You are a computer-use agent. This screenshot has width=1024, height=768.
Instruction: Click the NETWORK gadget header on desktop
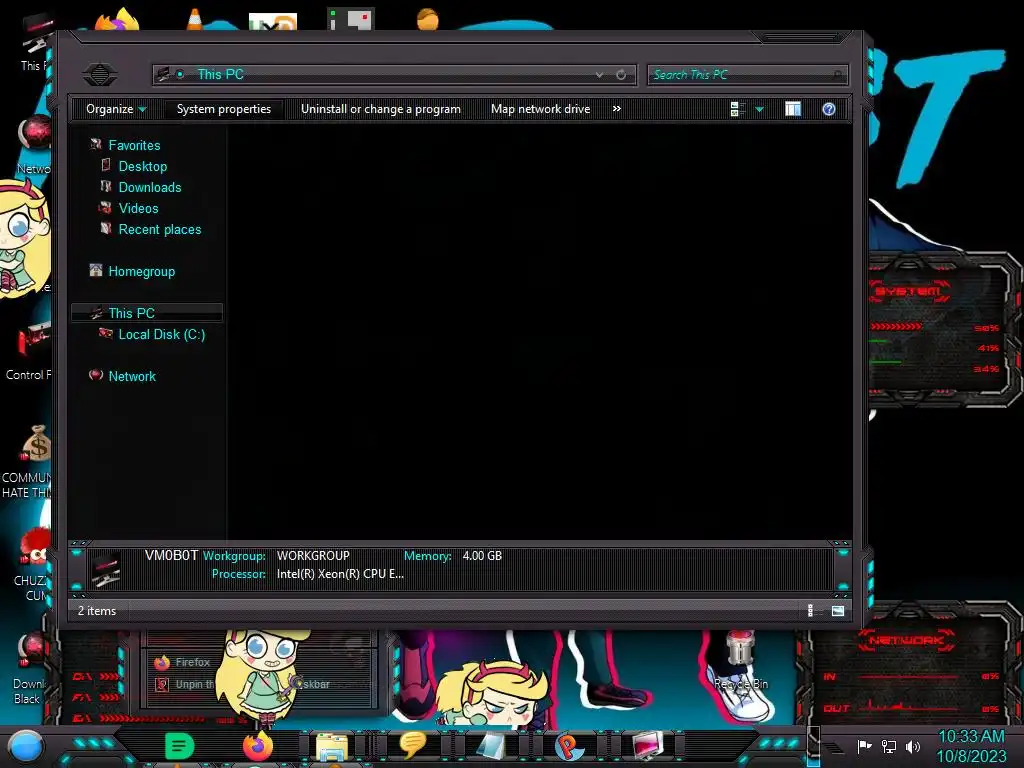pos(907,640)
